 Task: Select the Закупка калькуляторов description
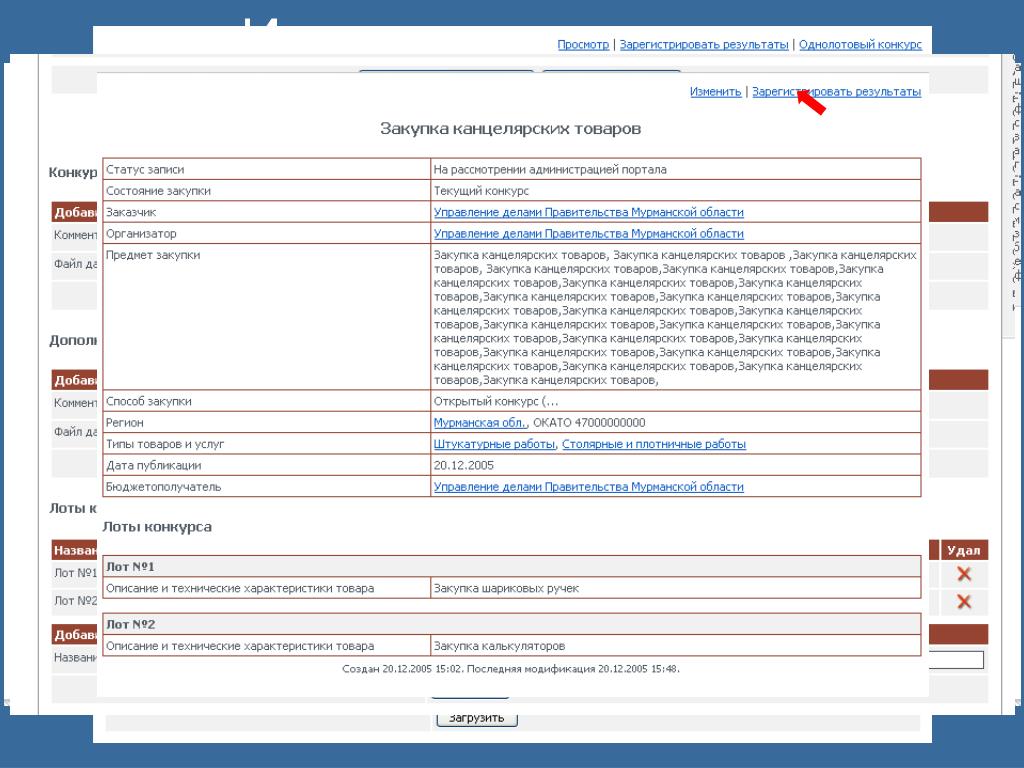click(x=500, y=646)
